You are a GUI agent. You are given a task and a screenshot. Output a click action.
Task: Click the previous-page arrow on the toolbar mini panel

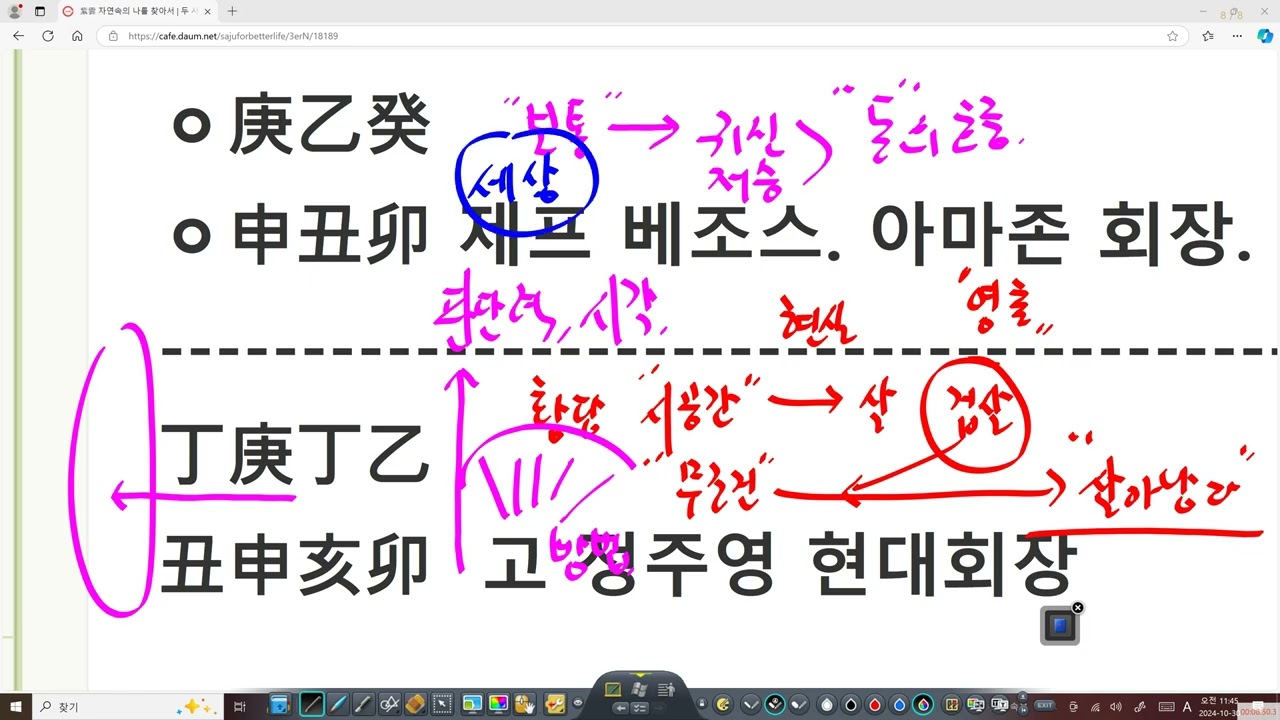coord(621,708)
